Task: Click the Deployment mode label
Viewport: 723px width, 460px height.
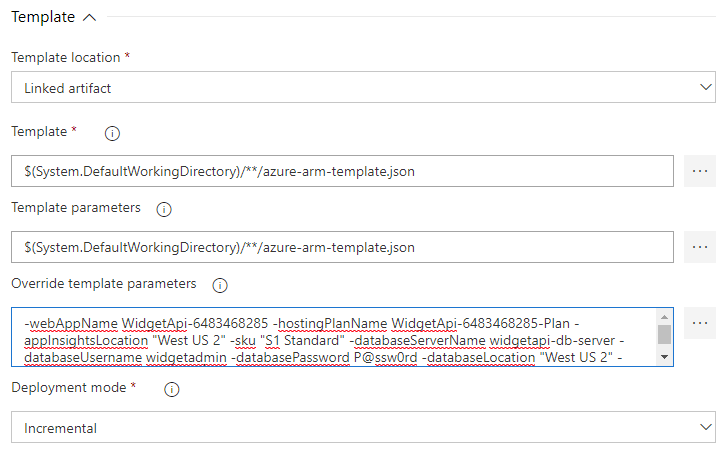Action: coord(69,388)
